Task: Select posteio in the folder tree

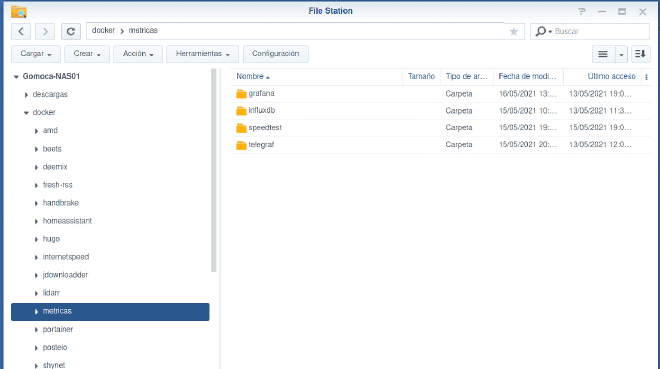Action: pos(55,348)
